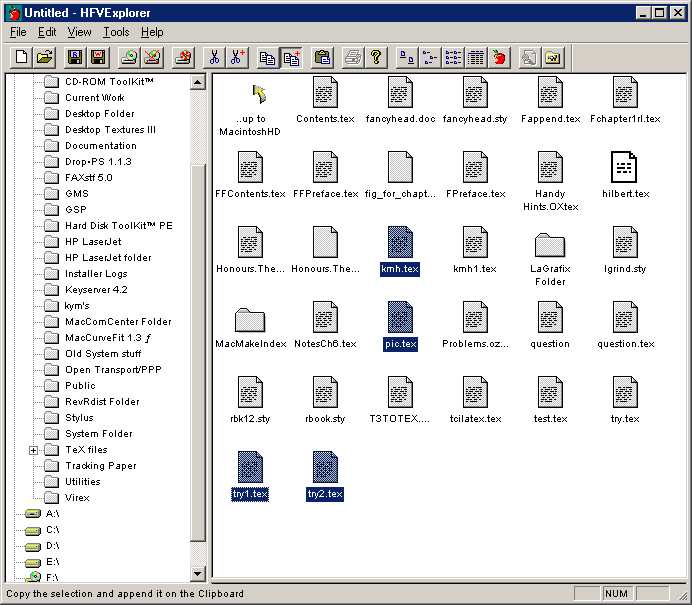This screenshot has width=692, height=605.
Task: Click the New document toolbar icon
Action: [22, 57]
